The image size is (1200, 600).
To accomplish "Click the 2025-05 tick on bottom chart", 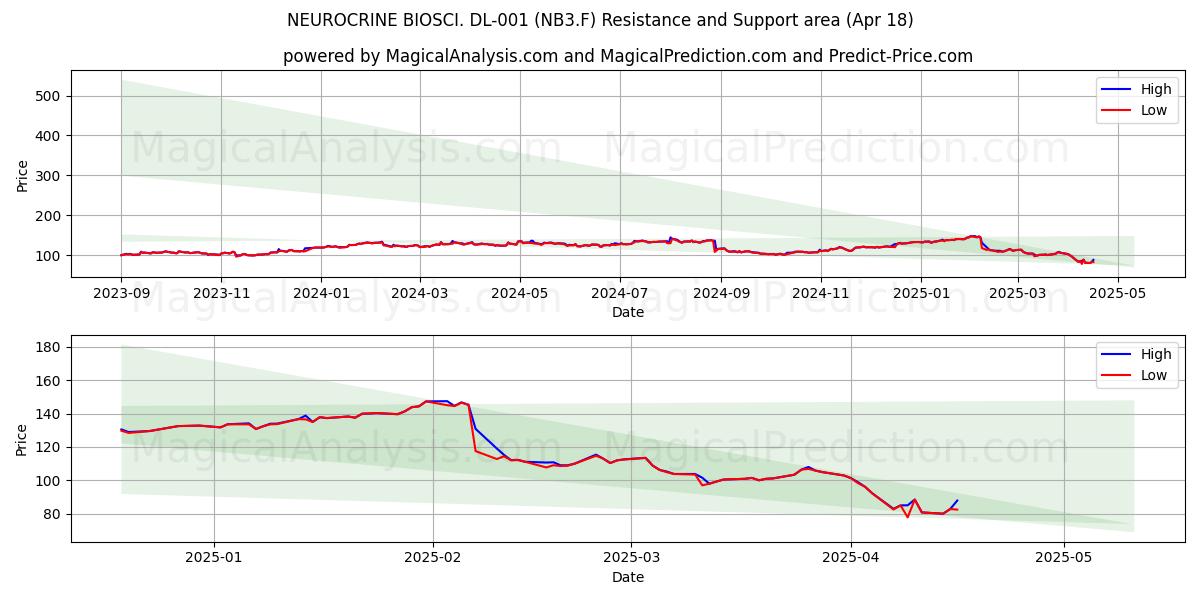I will [x=1064, y=558].
